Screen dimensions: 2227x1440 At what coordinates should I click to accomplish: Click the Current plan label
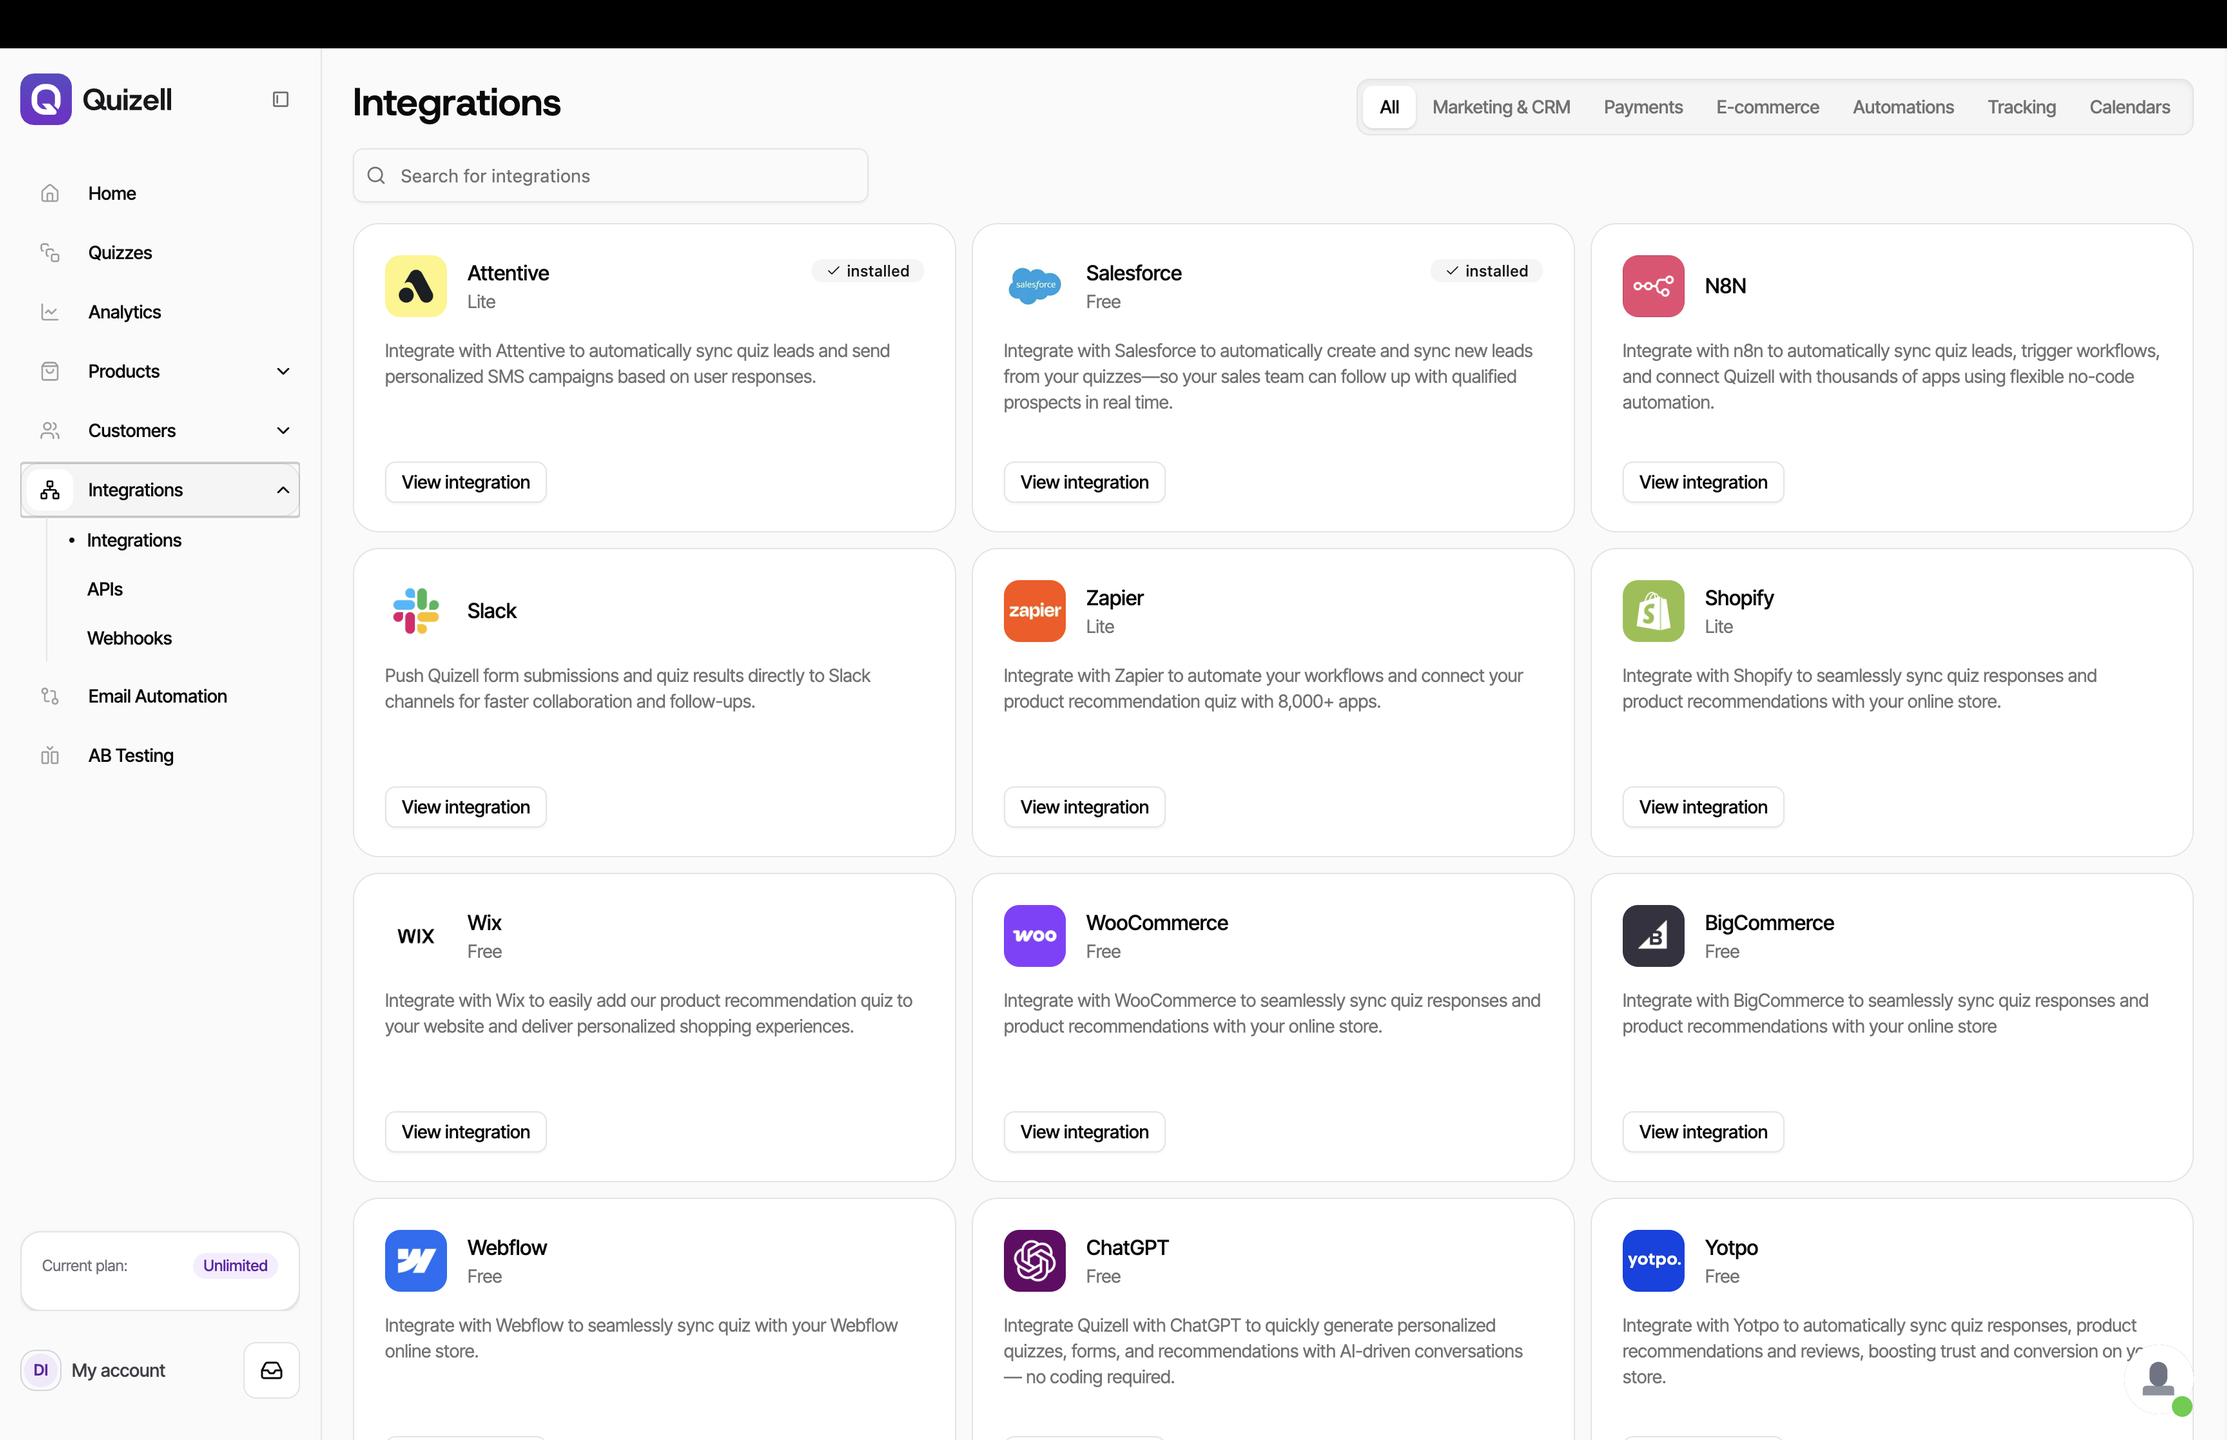(85, 1266)
